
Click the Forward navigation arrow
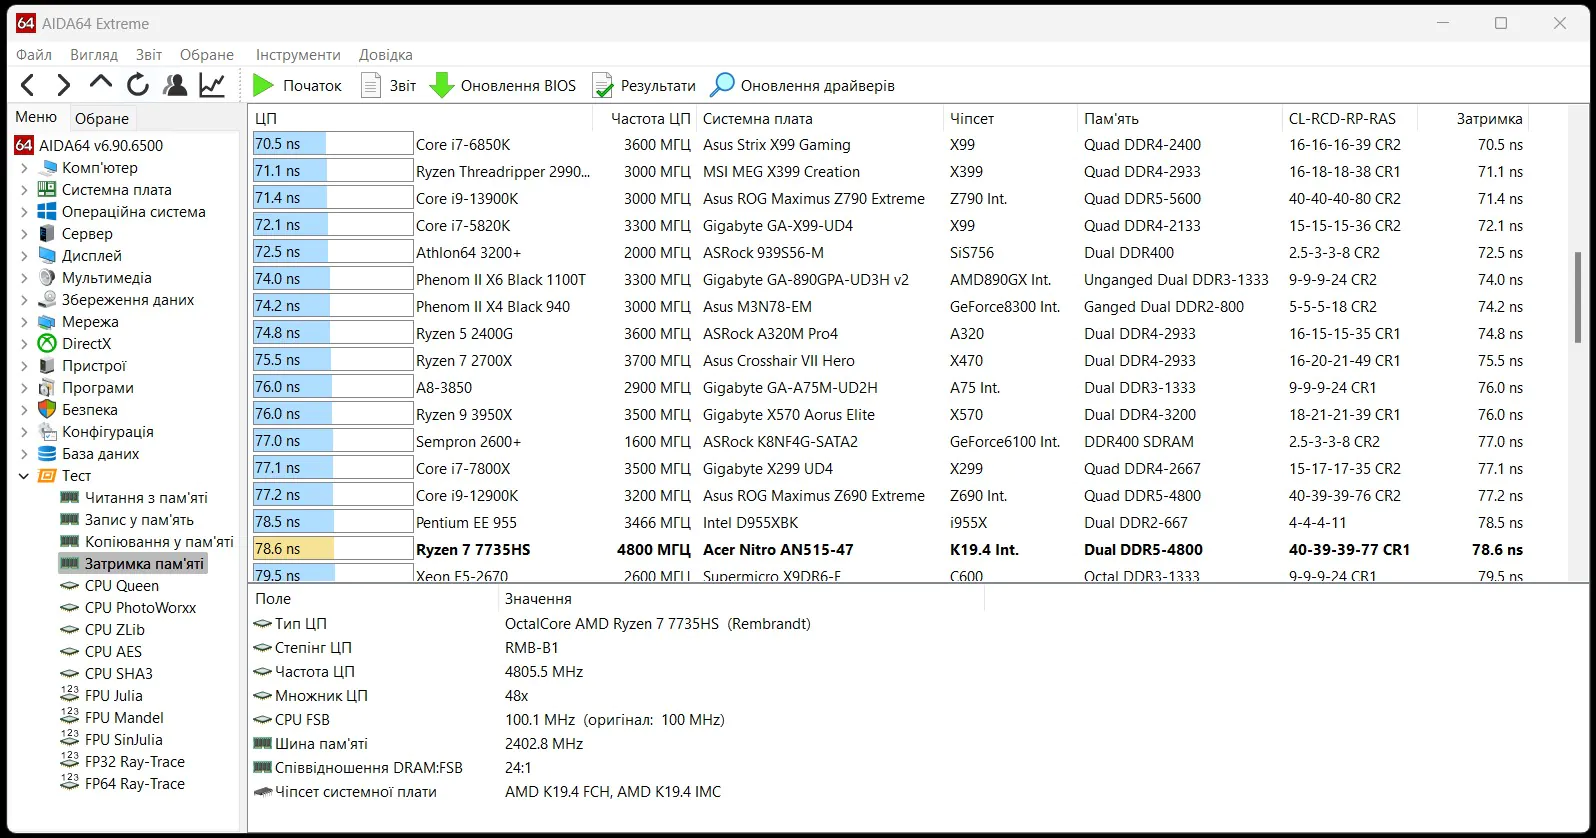(x=64, y=85)
